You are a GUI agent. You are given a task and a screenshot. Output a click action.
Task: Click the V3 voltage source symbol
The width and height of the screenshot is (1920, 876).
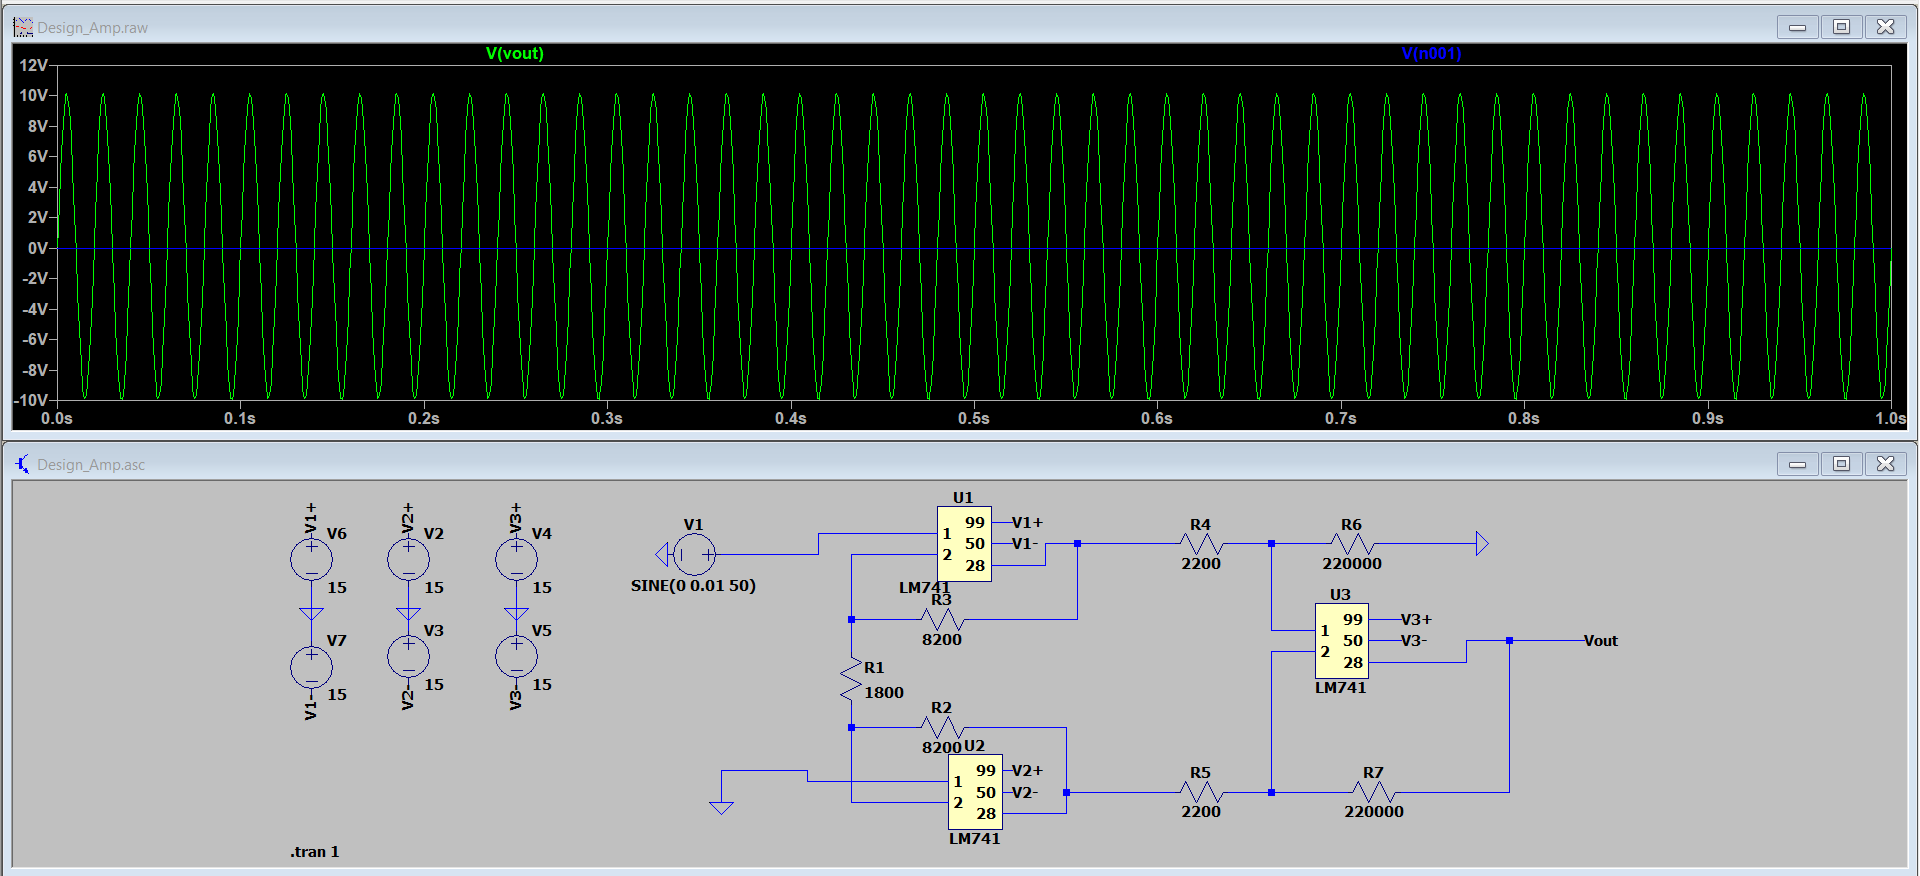click(408, 656)
